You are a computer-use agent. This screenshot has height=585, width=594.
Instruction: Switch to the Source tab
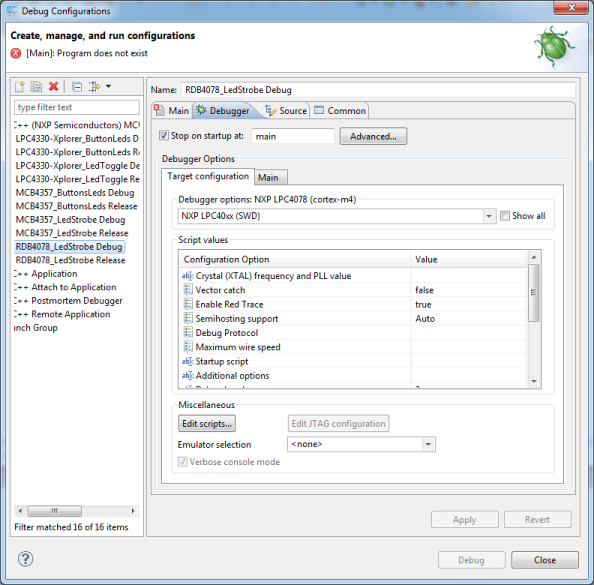click(x=286, y=111)
